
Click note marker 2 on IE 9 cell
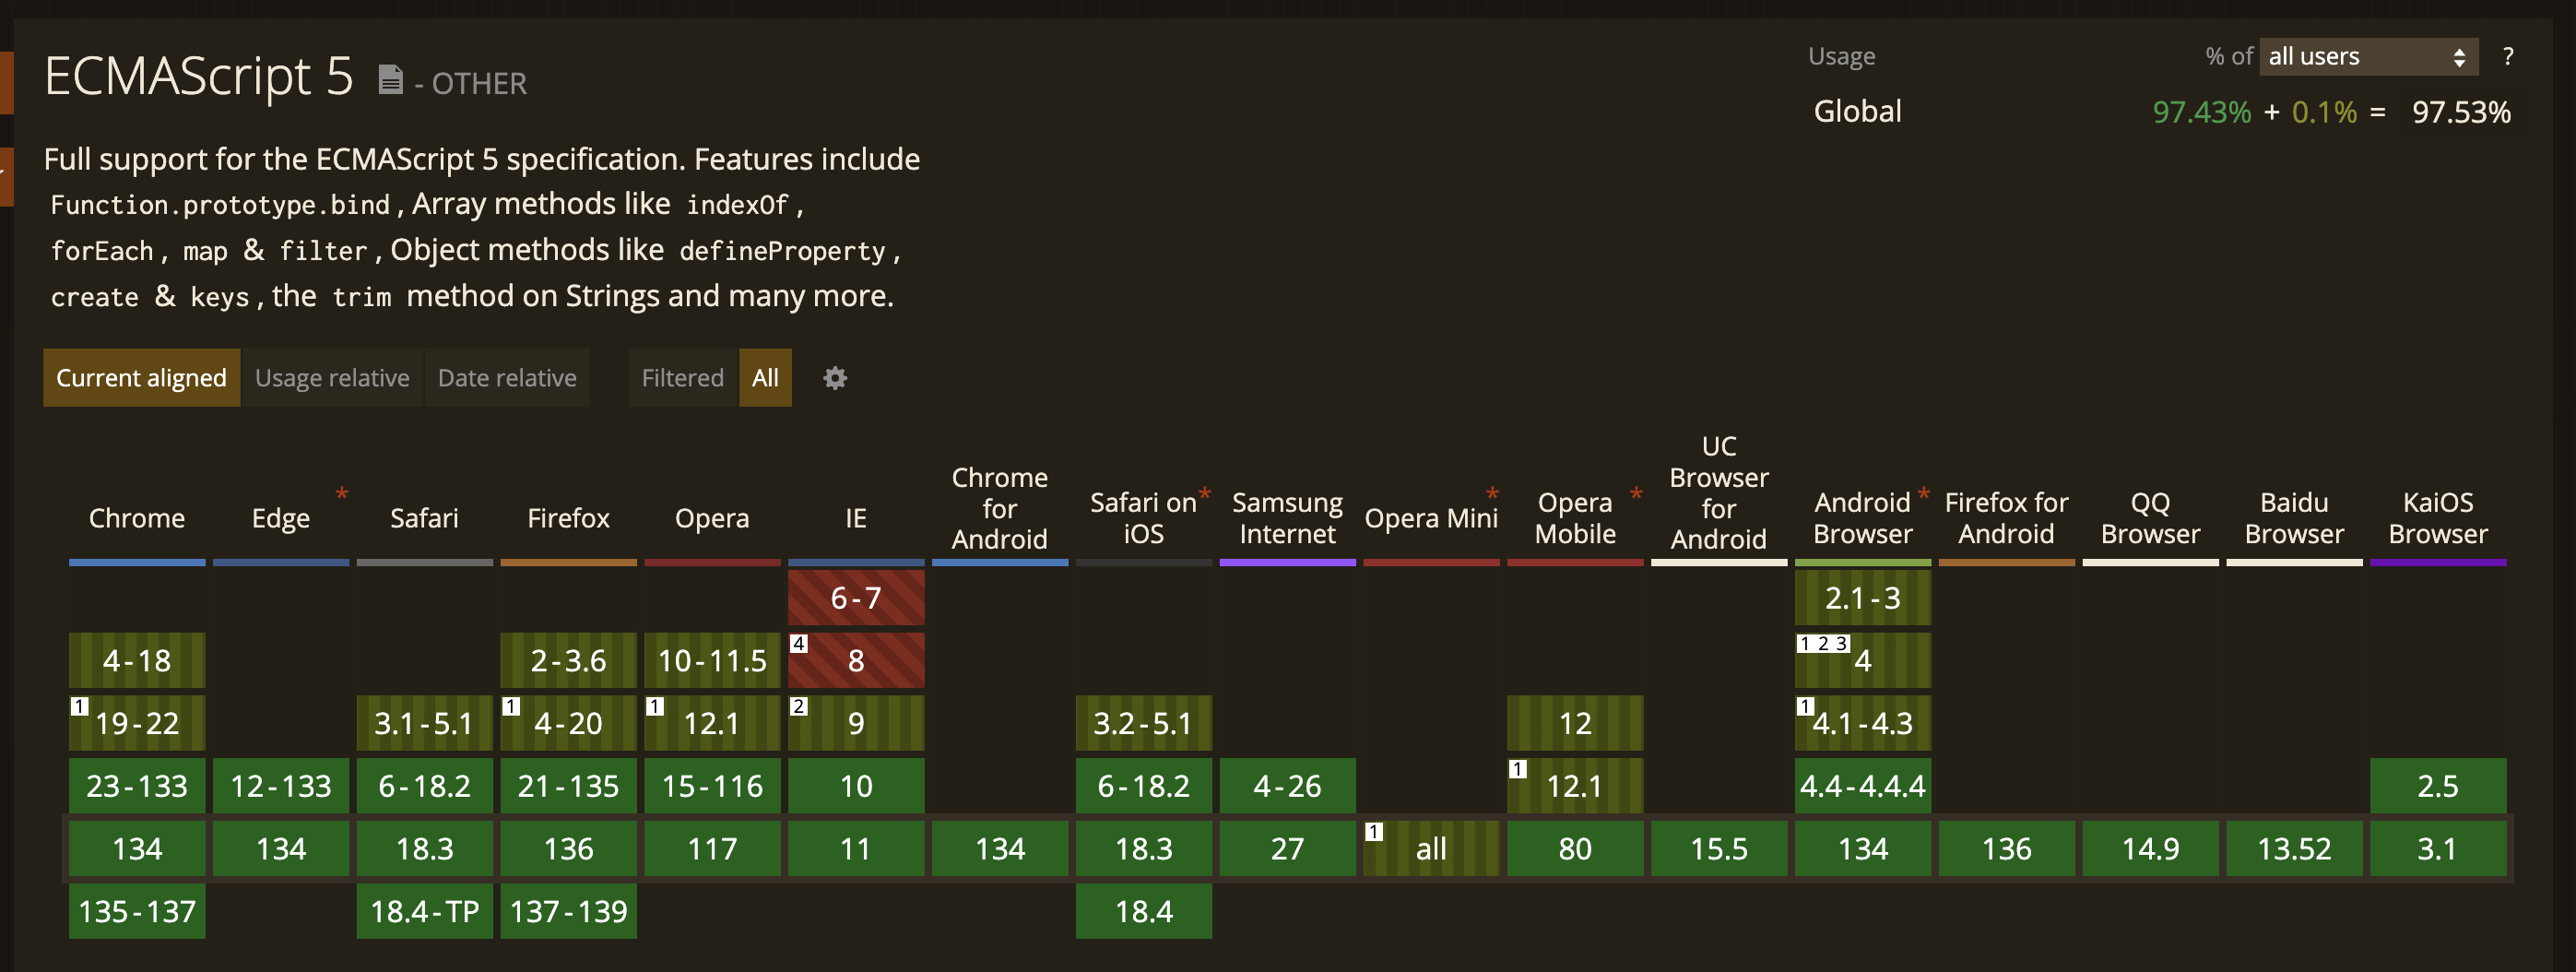point(799,707)
